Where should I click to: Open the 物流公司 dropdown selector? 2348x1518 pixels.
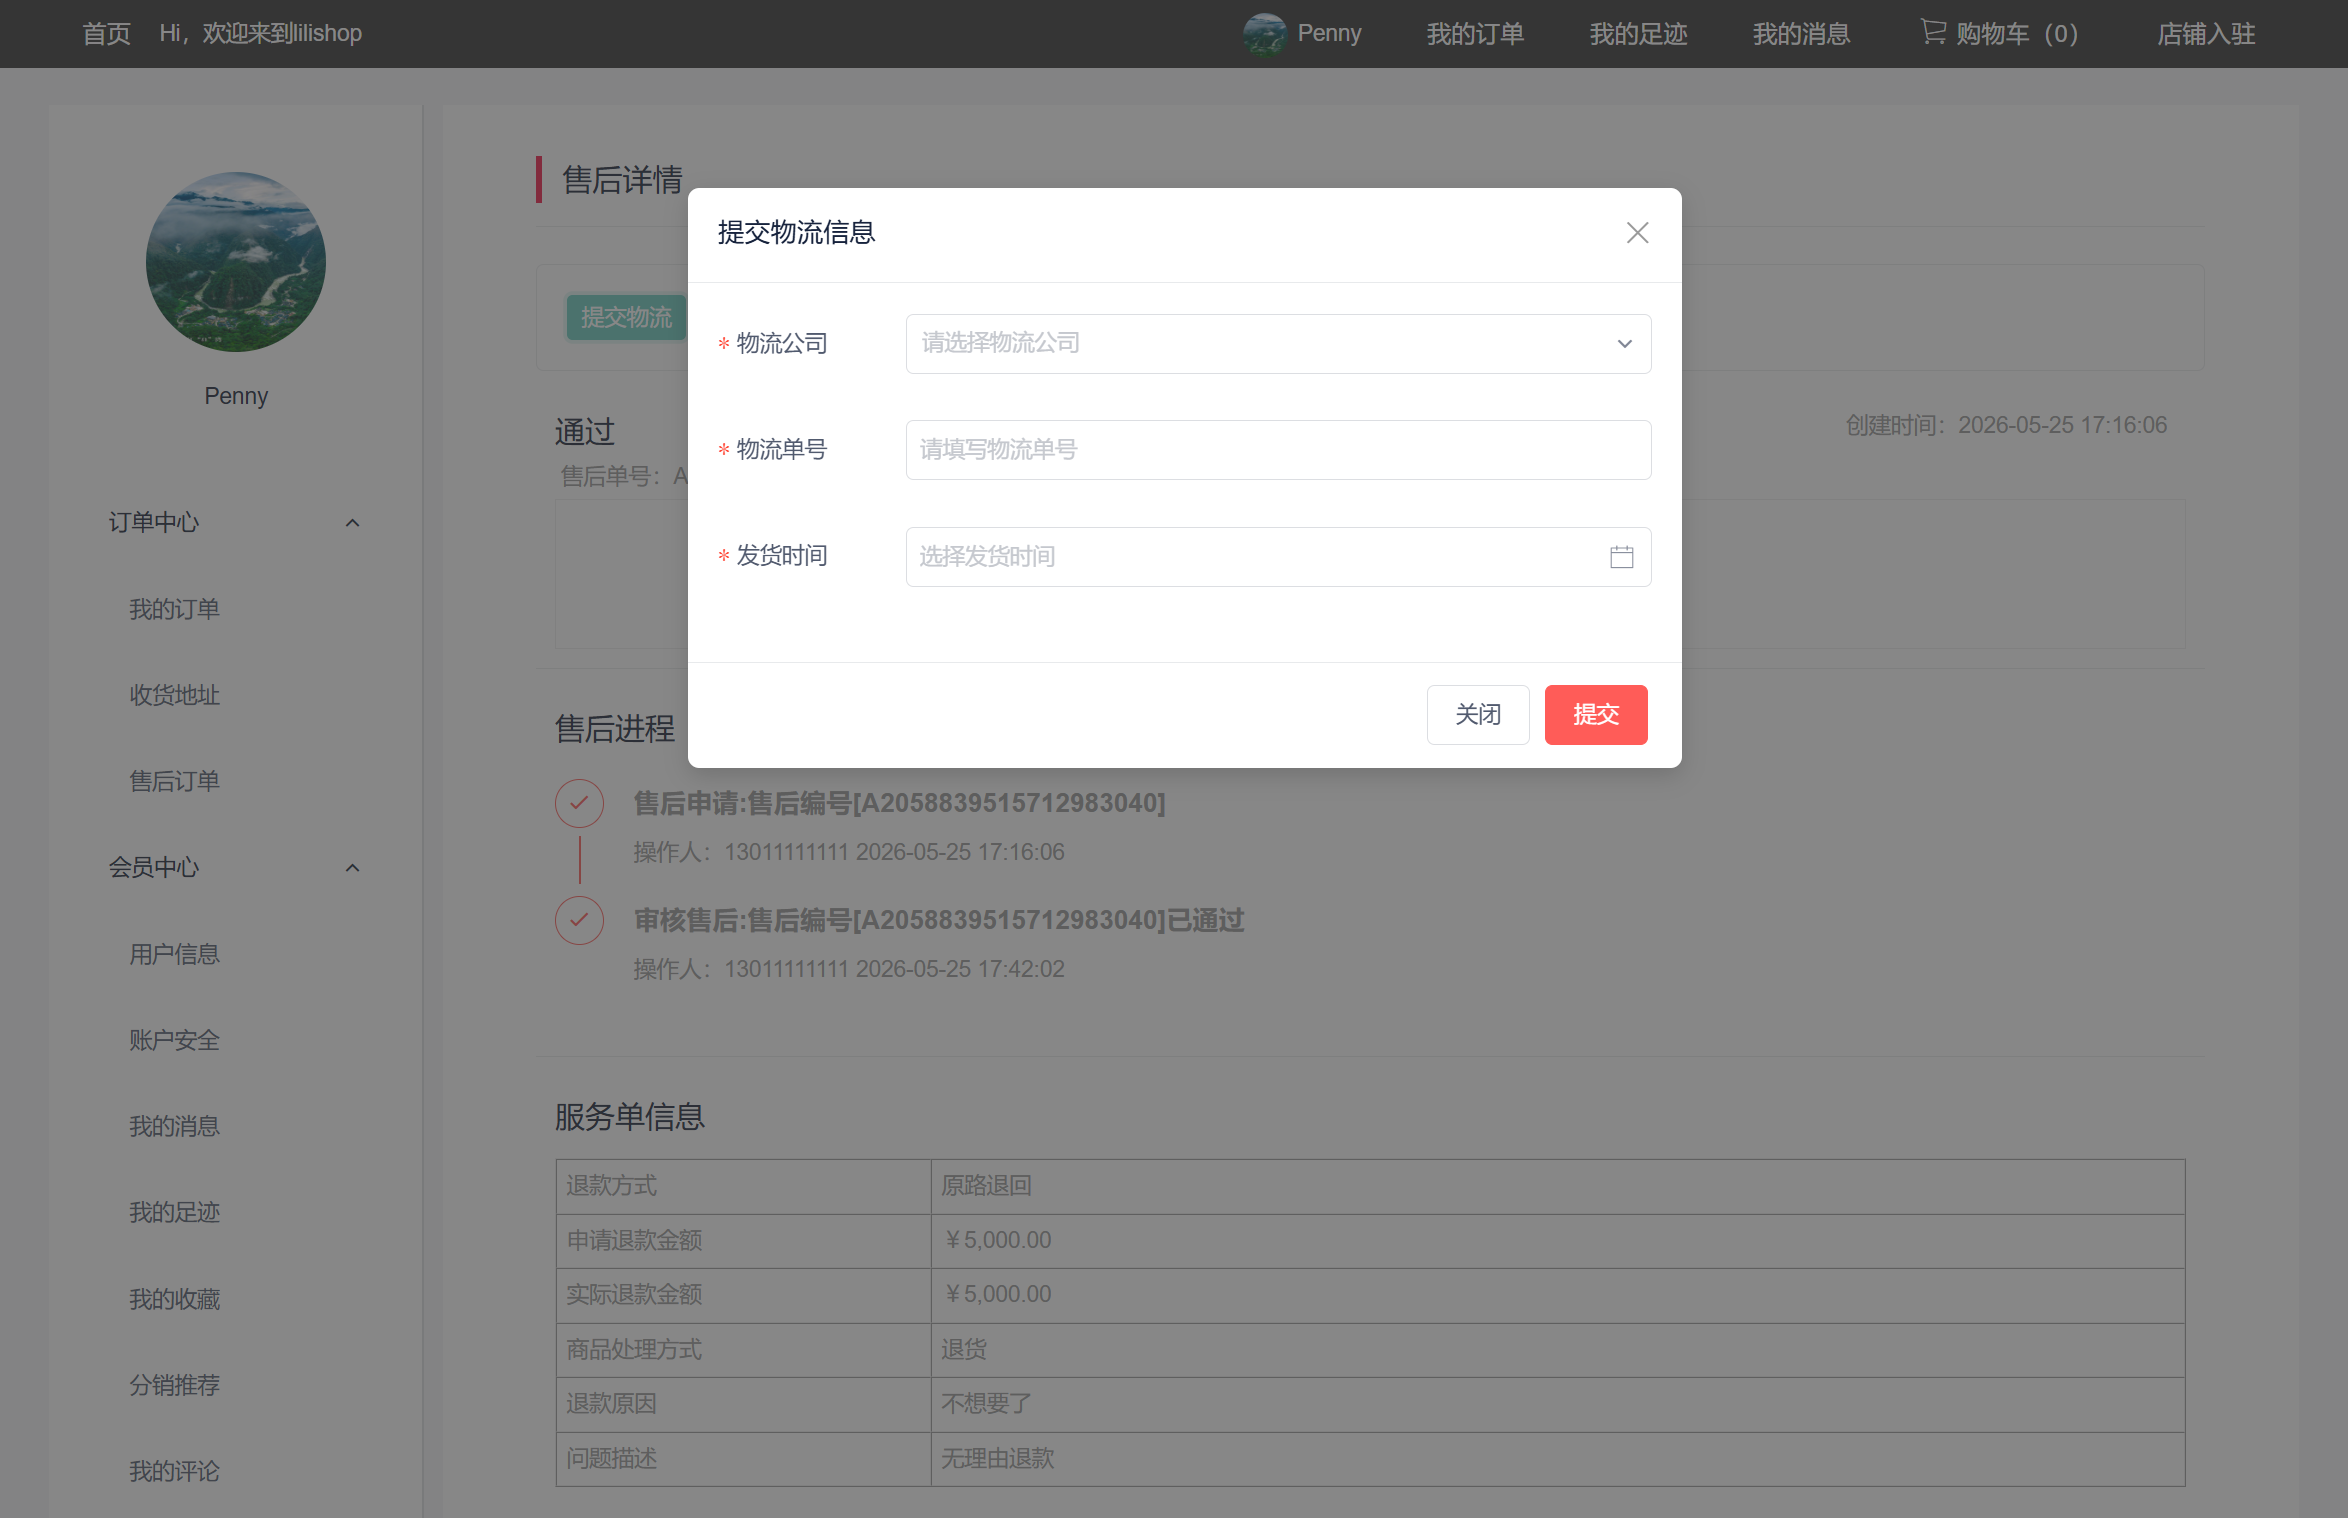coord(1278,344)
